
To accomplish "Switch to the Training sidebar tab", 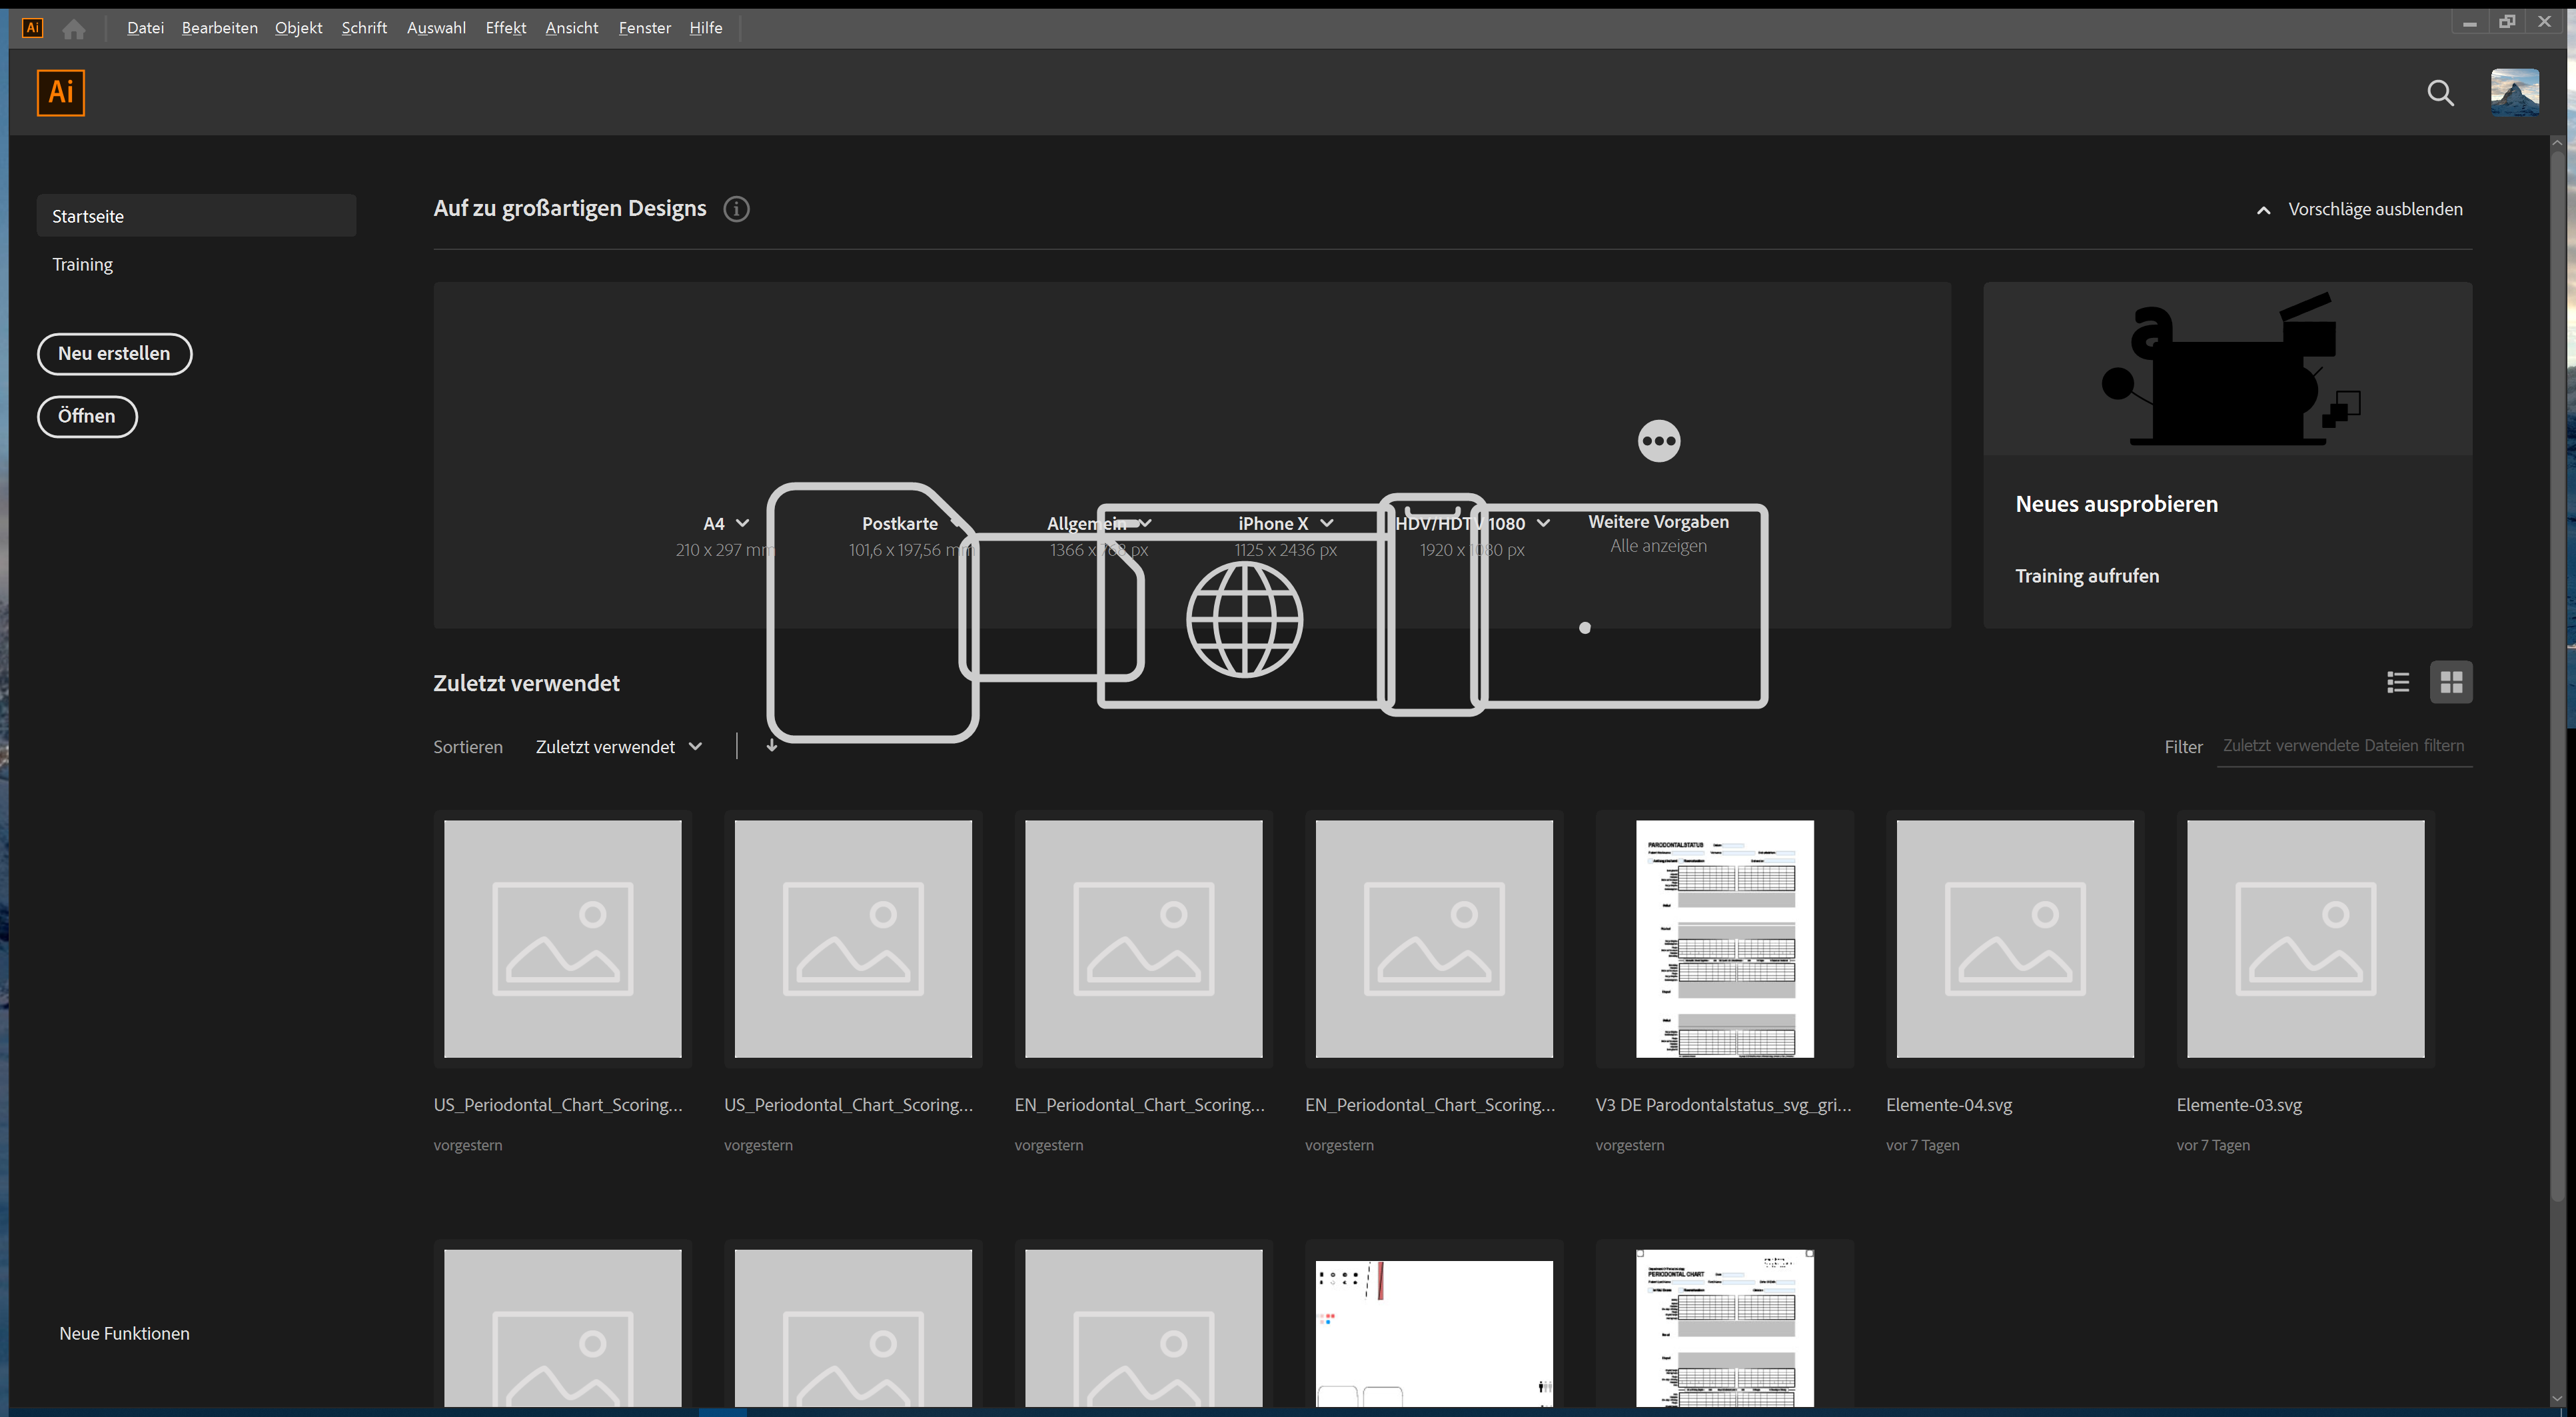I will [83, 264].
